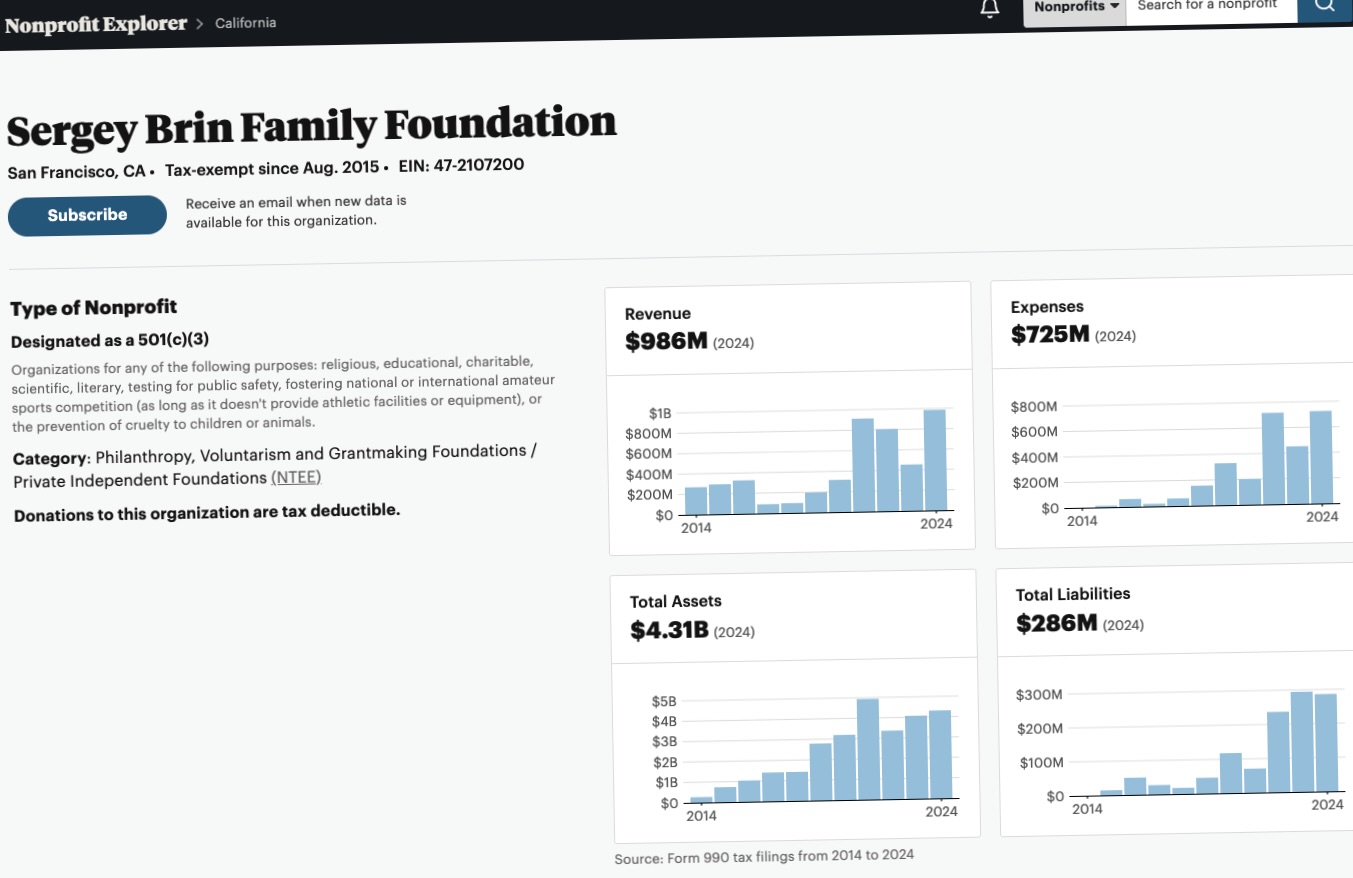Open the Nonprofits search type dropdown
Screen dimensions: 1353x878
click(x=1075, y=7)
